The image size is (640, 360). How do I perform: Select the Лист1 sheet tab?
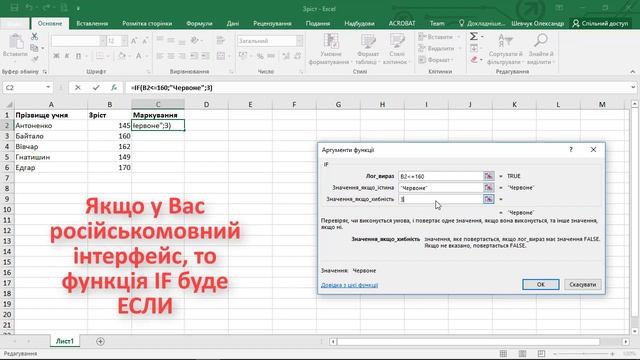(x=65, y=341)
